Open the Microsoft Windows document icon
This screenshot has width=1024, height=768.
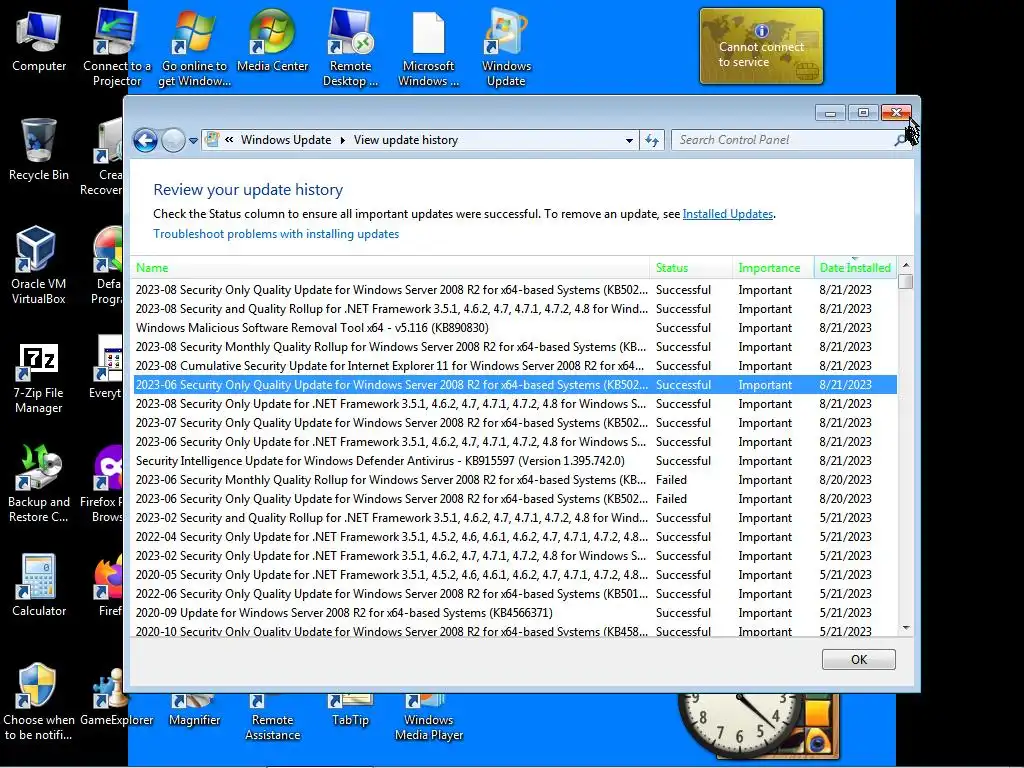[x=428, y=46]
